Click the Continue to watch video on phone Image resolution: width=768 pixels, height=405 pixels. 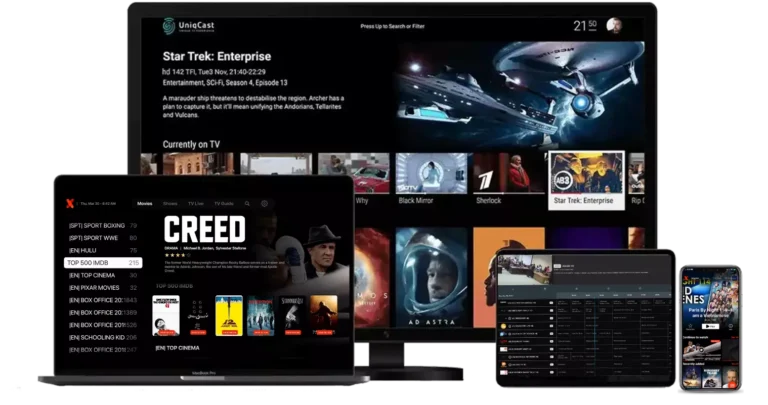coord(701,351)
